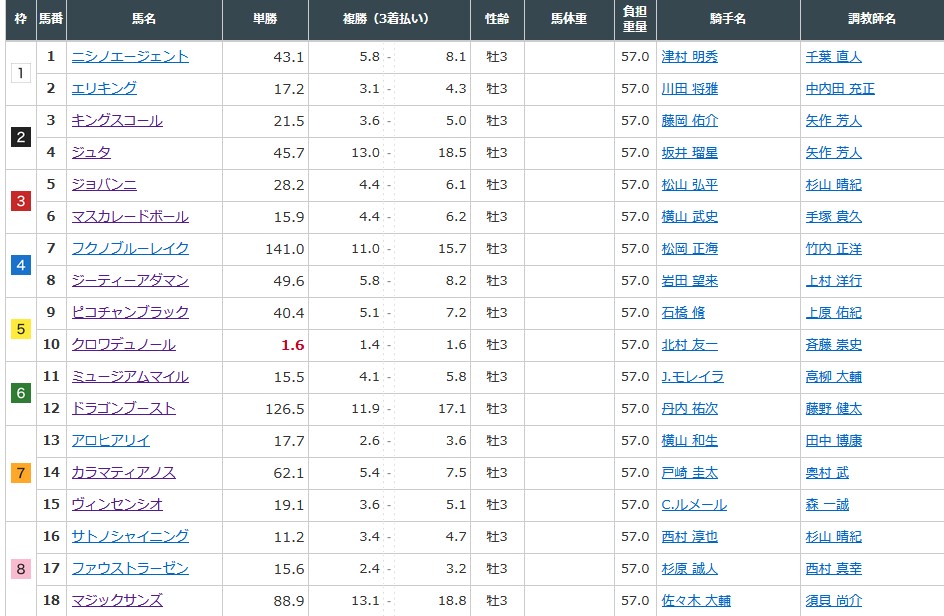Select the blue frame 4 badge
This screenshot has width=944, height=616.
pos(21,265)
